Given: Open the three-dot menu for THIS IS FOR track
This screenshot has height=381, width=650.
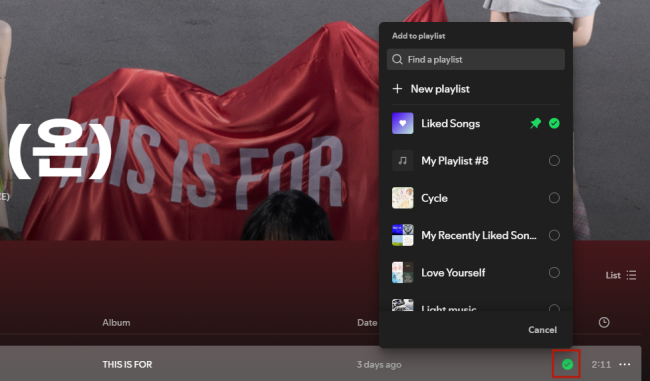Looking at the screenshot, I should click(625, 364).
